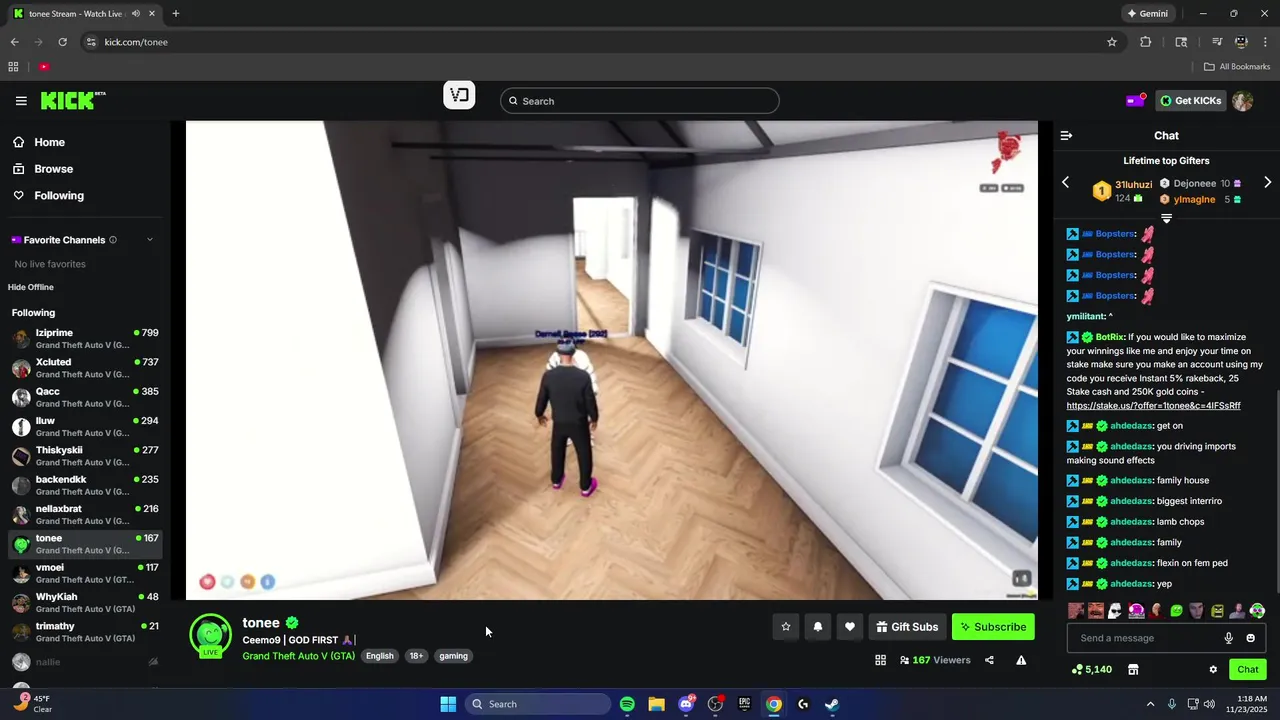Click the floating popout icon above search

point(459,95)
